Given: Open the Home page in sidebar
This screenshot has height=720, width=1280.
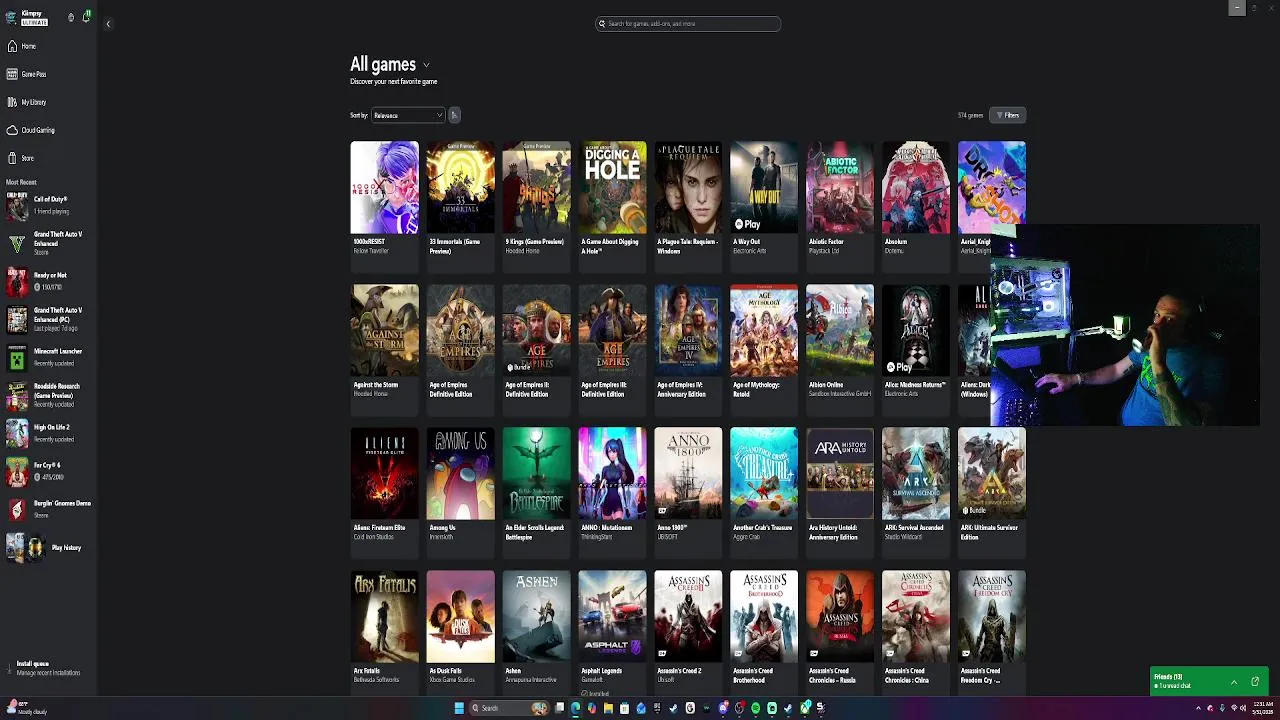Looking at the screenshot, I should [22, 46].
